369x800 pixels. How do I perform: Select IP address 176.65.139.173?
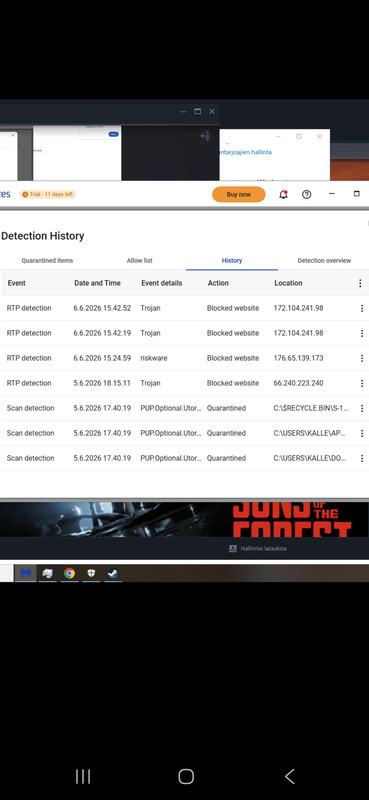click(x=298, y=358)
